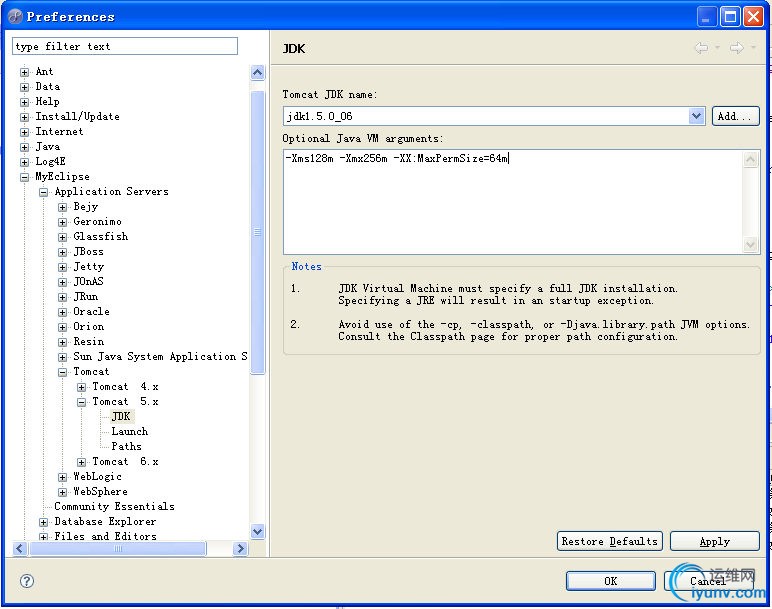Select the Paths tree item
Screen dimensions: 772x609
[x=127, y=447]
